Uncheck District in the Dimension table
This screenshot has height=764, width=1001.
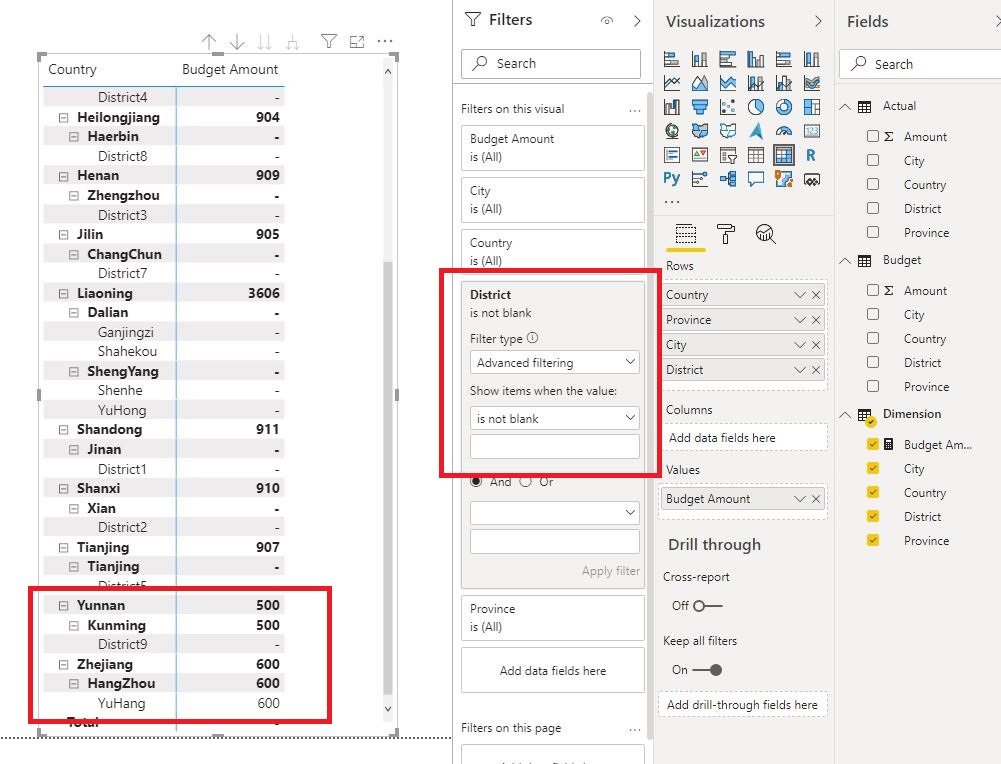click(873, 516)
